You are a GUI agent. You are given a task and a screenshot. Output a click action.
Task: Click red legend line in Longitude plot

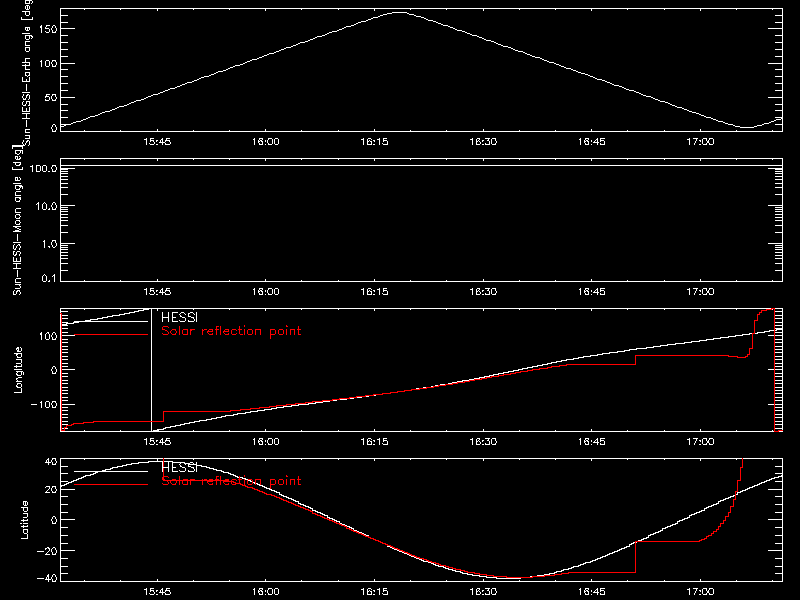111,335
